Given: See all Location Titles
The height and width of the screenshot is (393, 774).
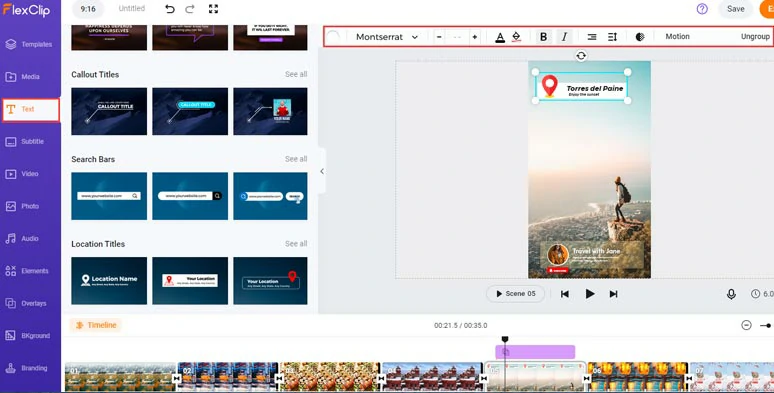Looking at the screenshot, I should [x=296, y=244].
